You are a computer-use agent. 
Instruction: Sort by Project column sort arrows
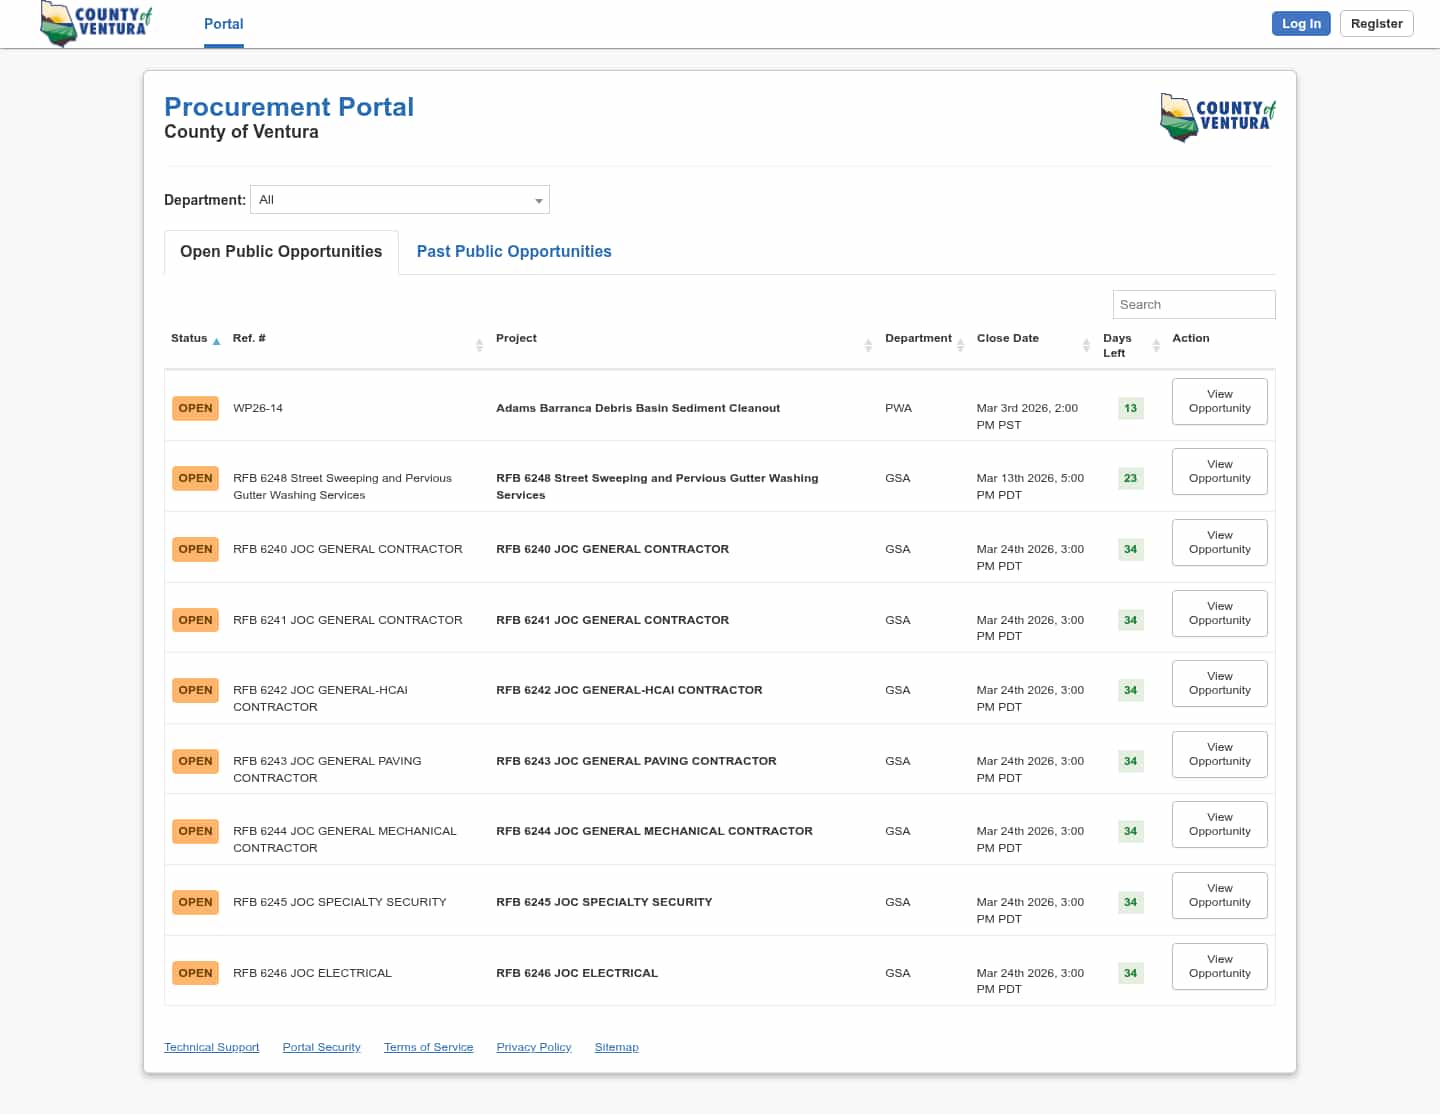(x=868, y=345)
